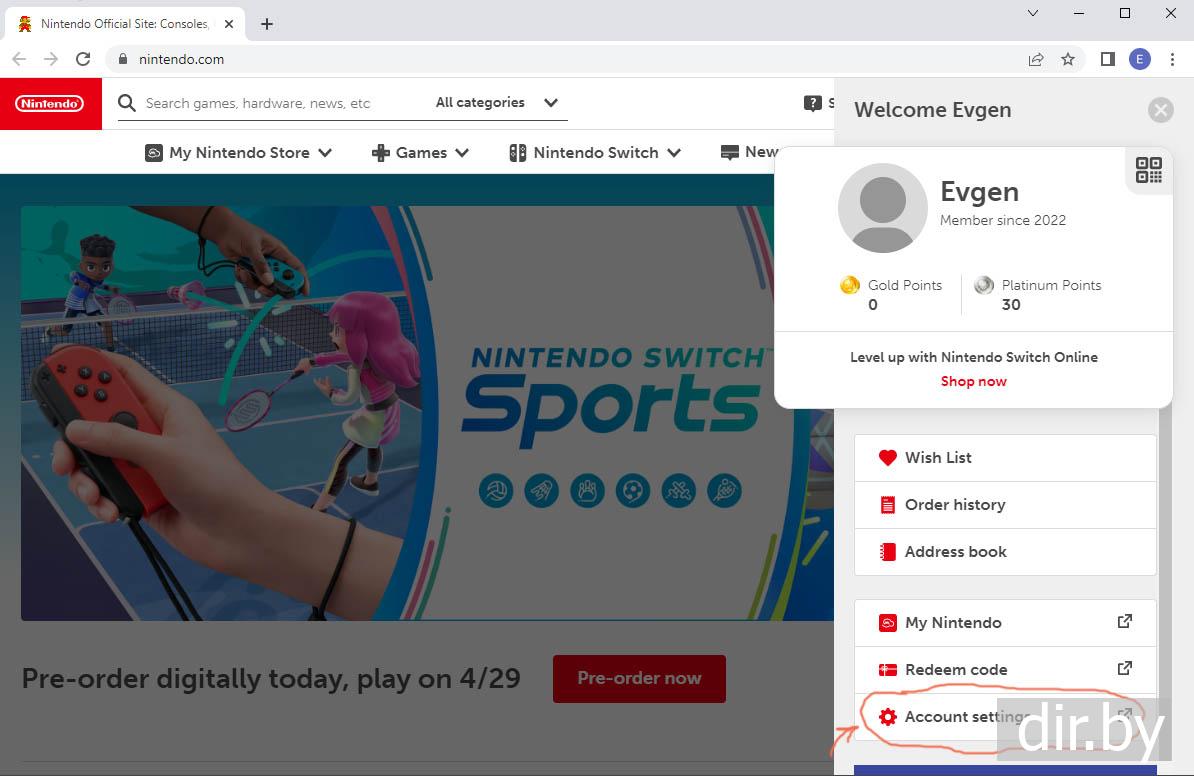Bookmark this page with star icon

pos(1068,59)
